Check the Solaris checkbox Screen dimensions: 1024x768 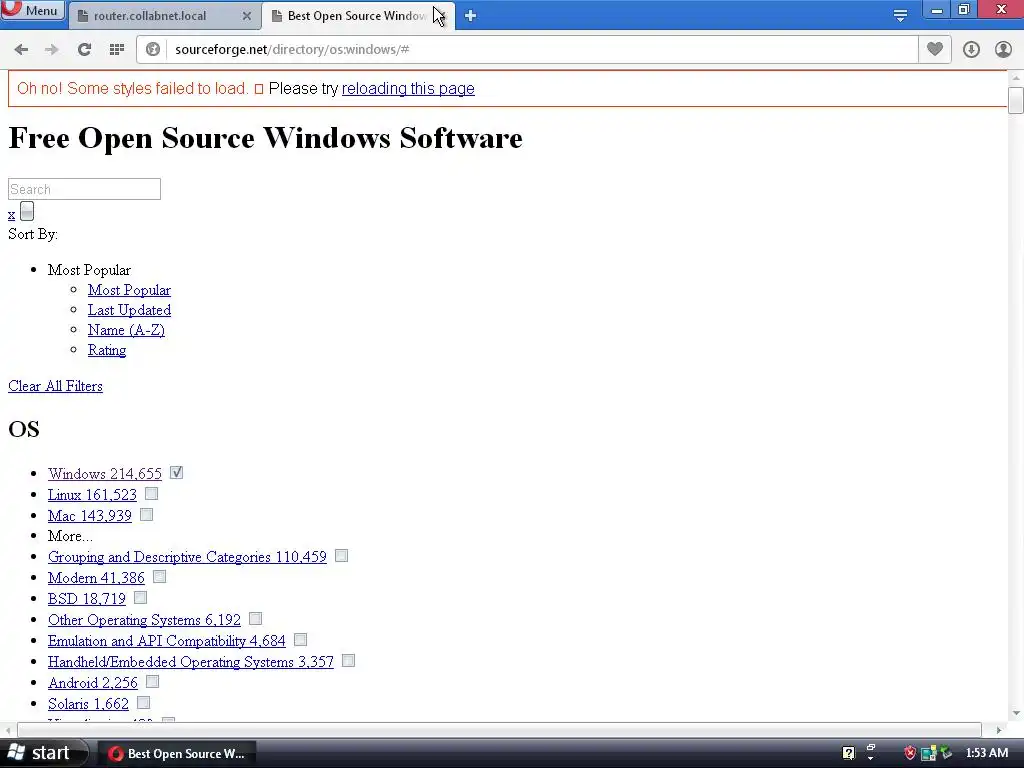pos(144,703)
